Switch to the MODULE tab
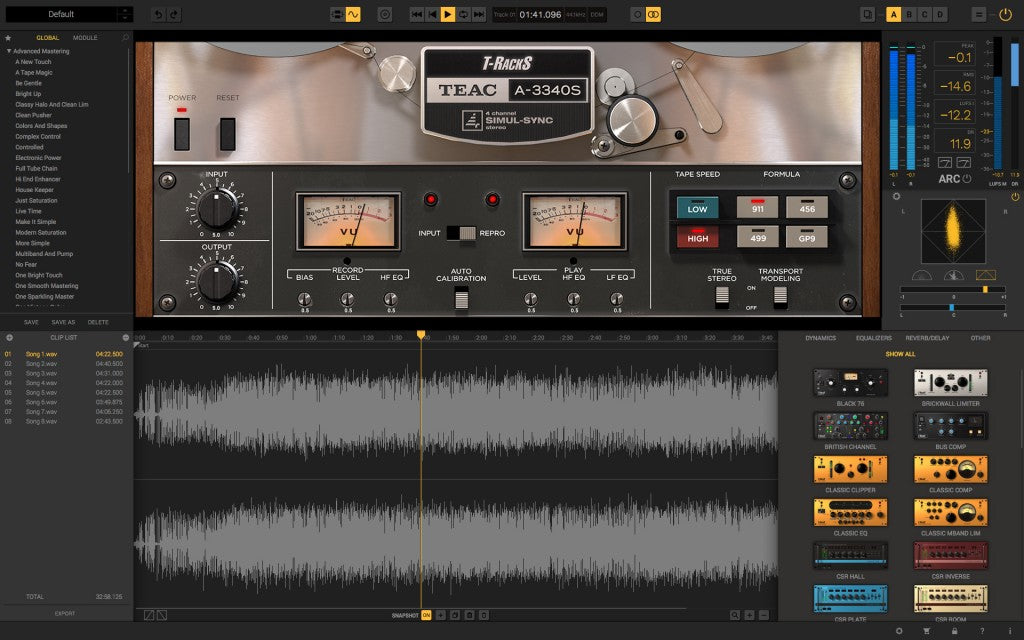 pyautogui.click(x=85, y=37)
